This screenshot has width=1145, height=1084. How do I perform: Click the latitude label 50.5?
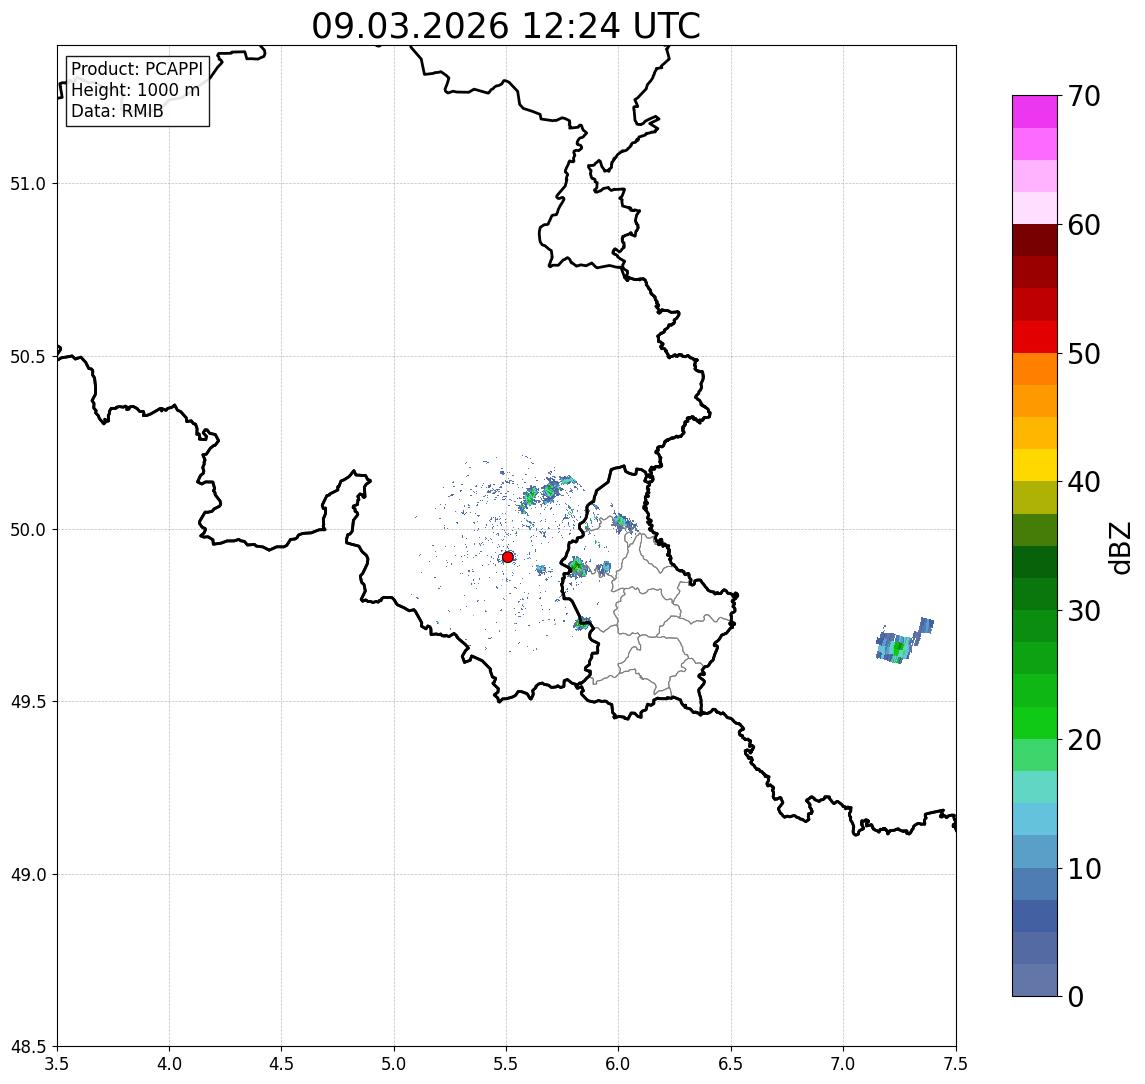[x=28, y=357]
